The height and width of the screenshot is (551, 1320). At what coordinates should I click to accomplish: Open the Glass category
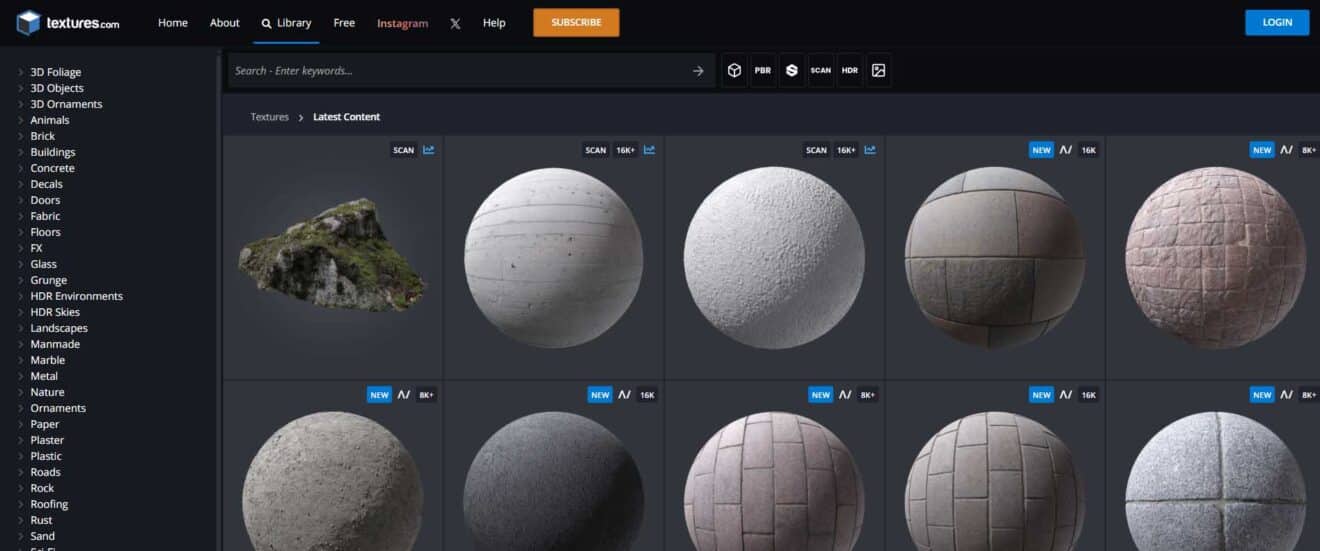click(x=43, y=264)
